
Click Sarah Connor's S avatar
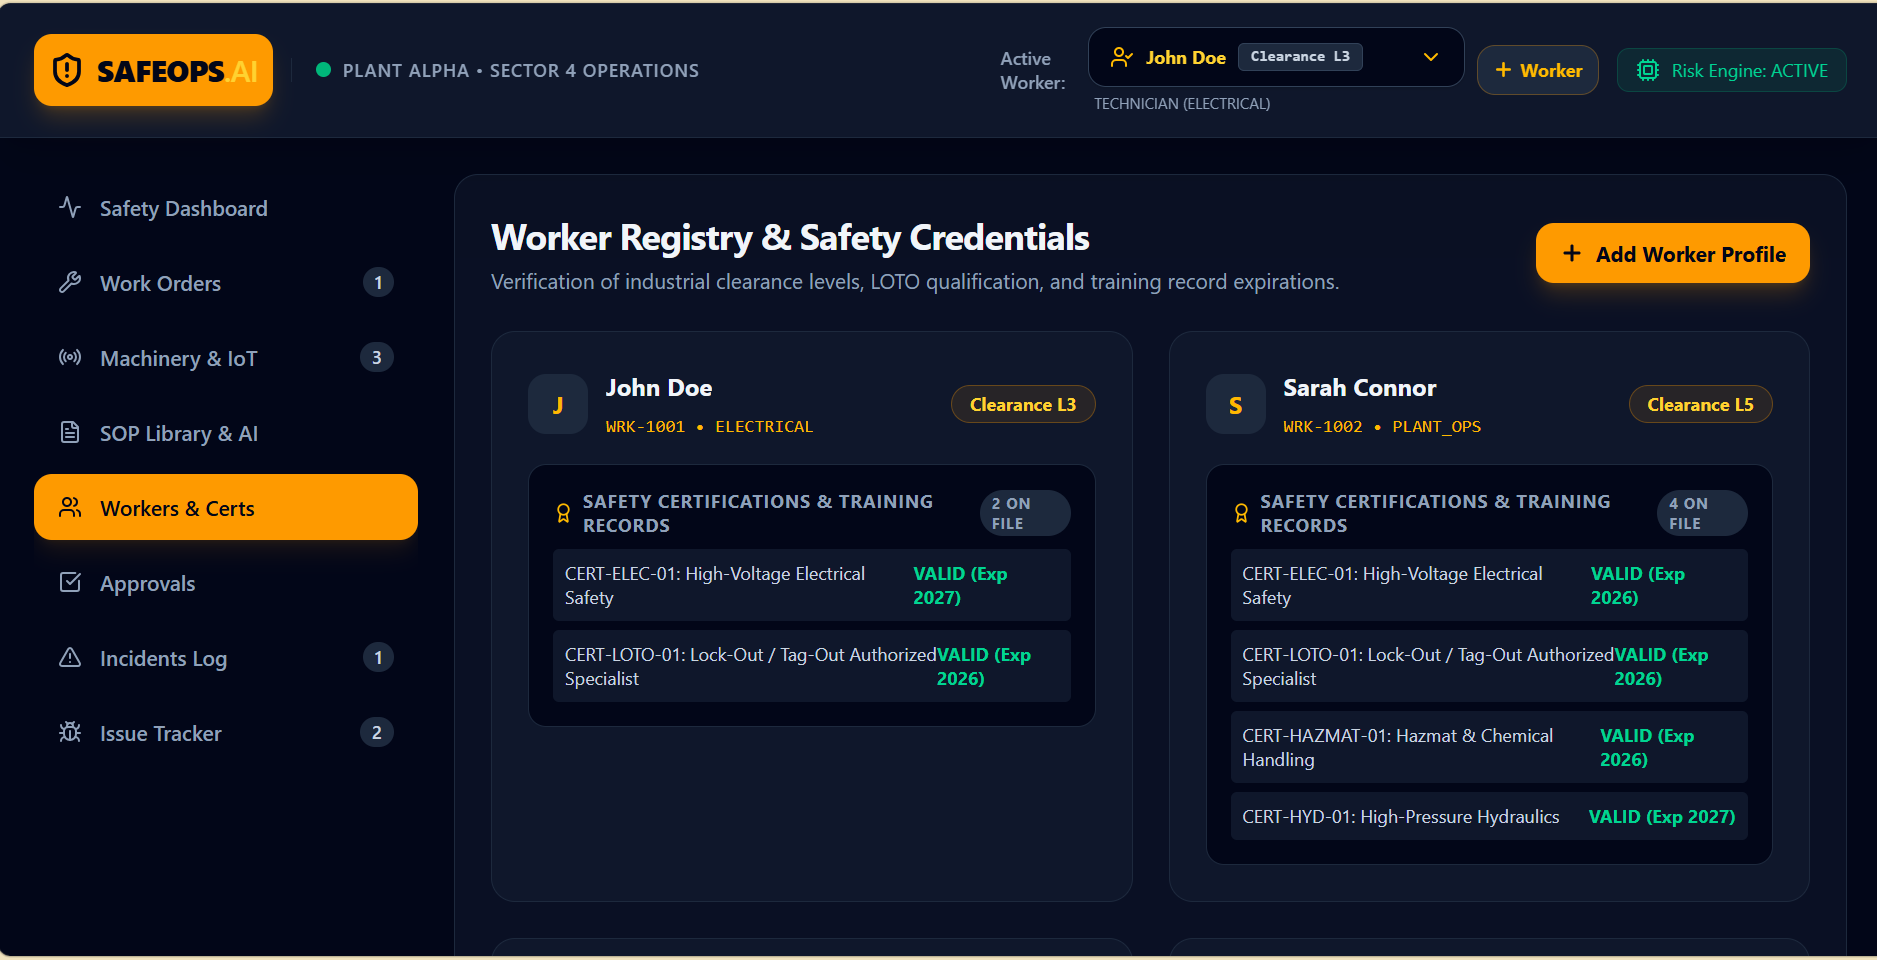(x=1236, y=404)
